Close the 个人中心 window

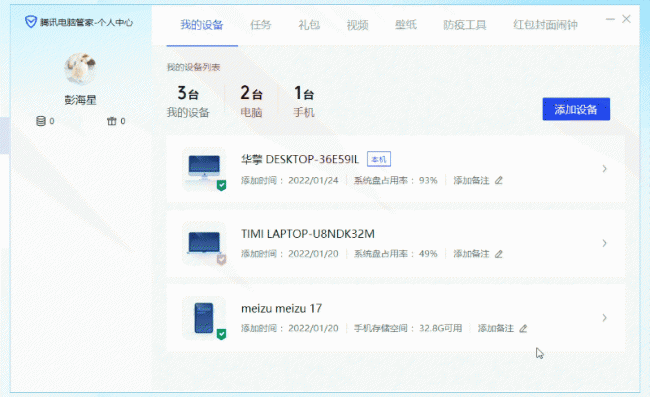tap(626, 19)
